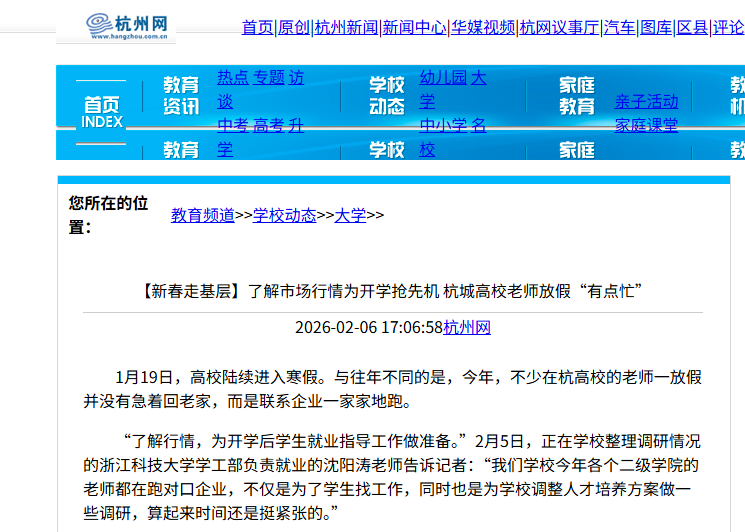Go to 首页 in top navigation
This screenshot has height=532, width=745.
[257, 27]
